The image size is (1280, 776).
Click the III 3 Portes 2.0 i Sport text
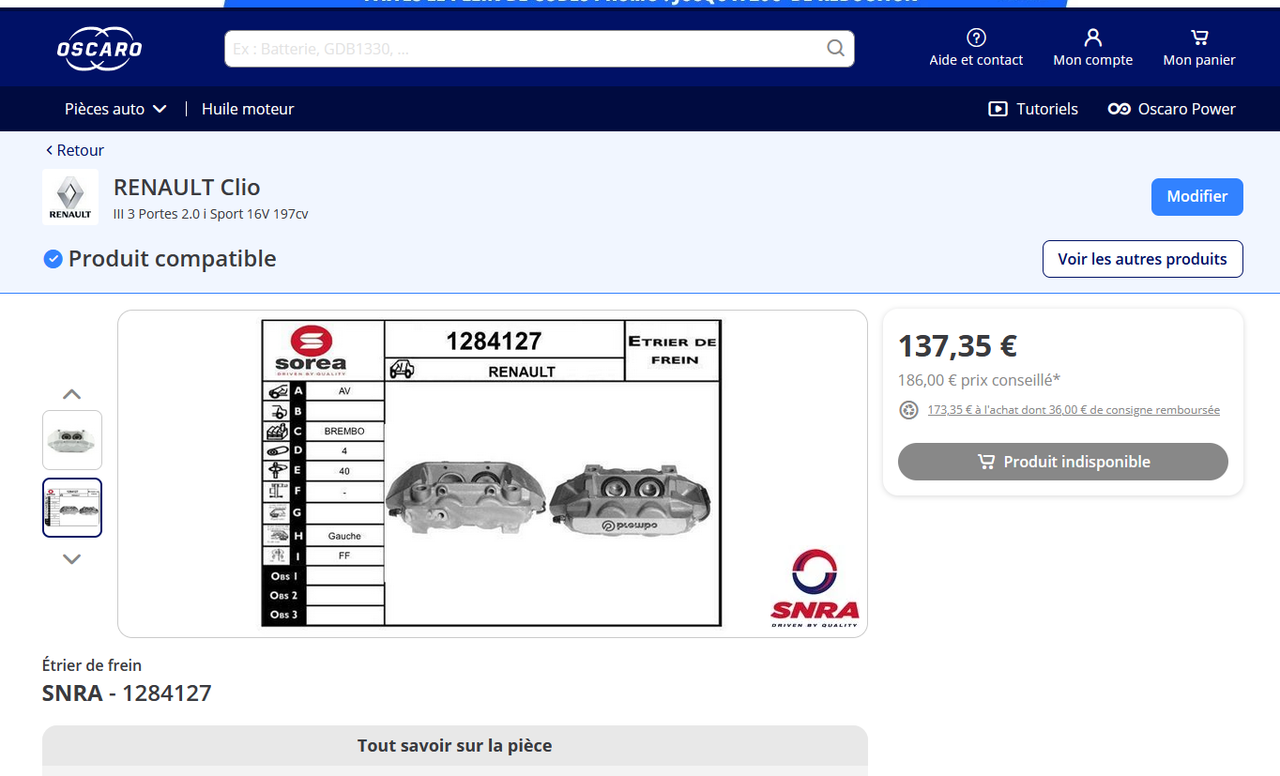pyautogui.click(x=211, y=214)
